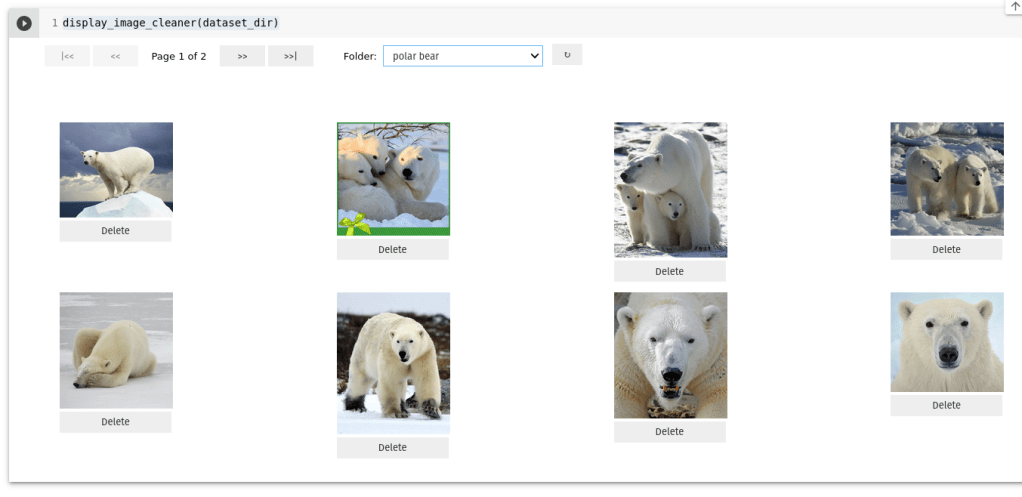Run the display_image_cleaner code cell
Image resolution: width=1022 pixels, height=497 pixels.
click(24, 22)
